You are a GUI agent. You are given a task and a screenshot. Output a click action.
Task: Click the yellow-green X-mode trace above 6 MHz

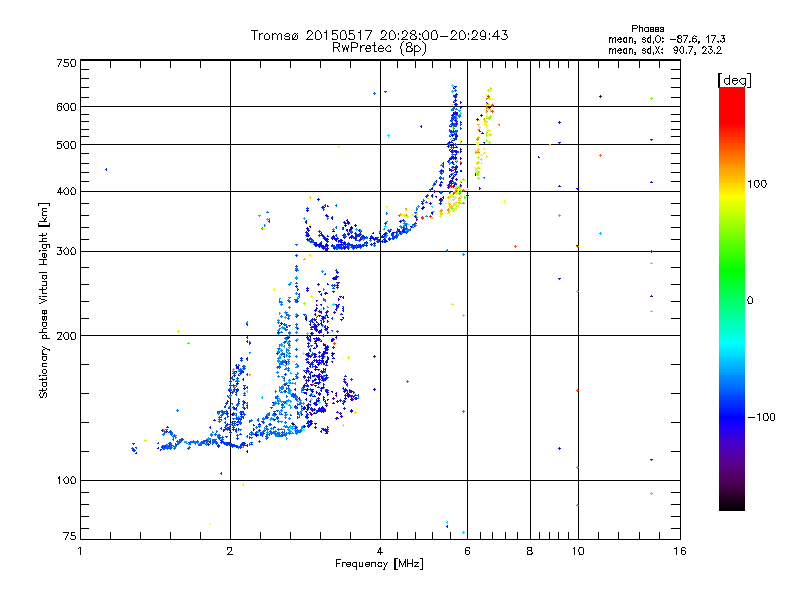484,134
